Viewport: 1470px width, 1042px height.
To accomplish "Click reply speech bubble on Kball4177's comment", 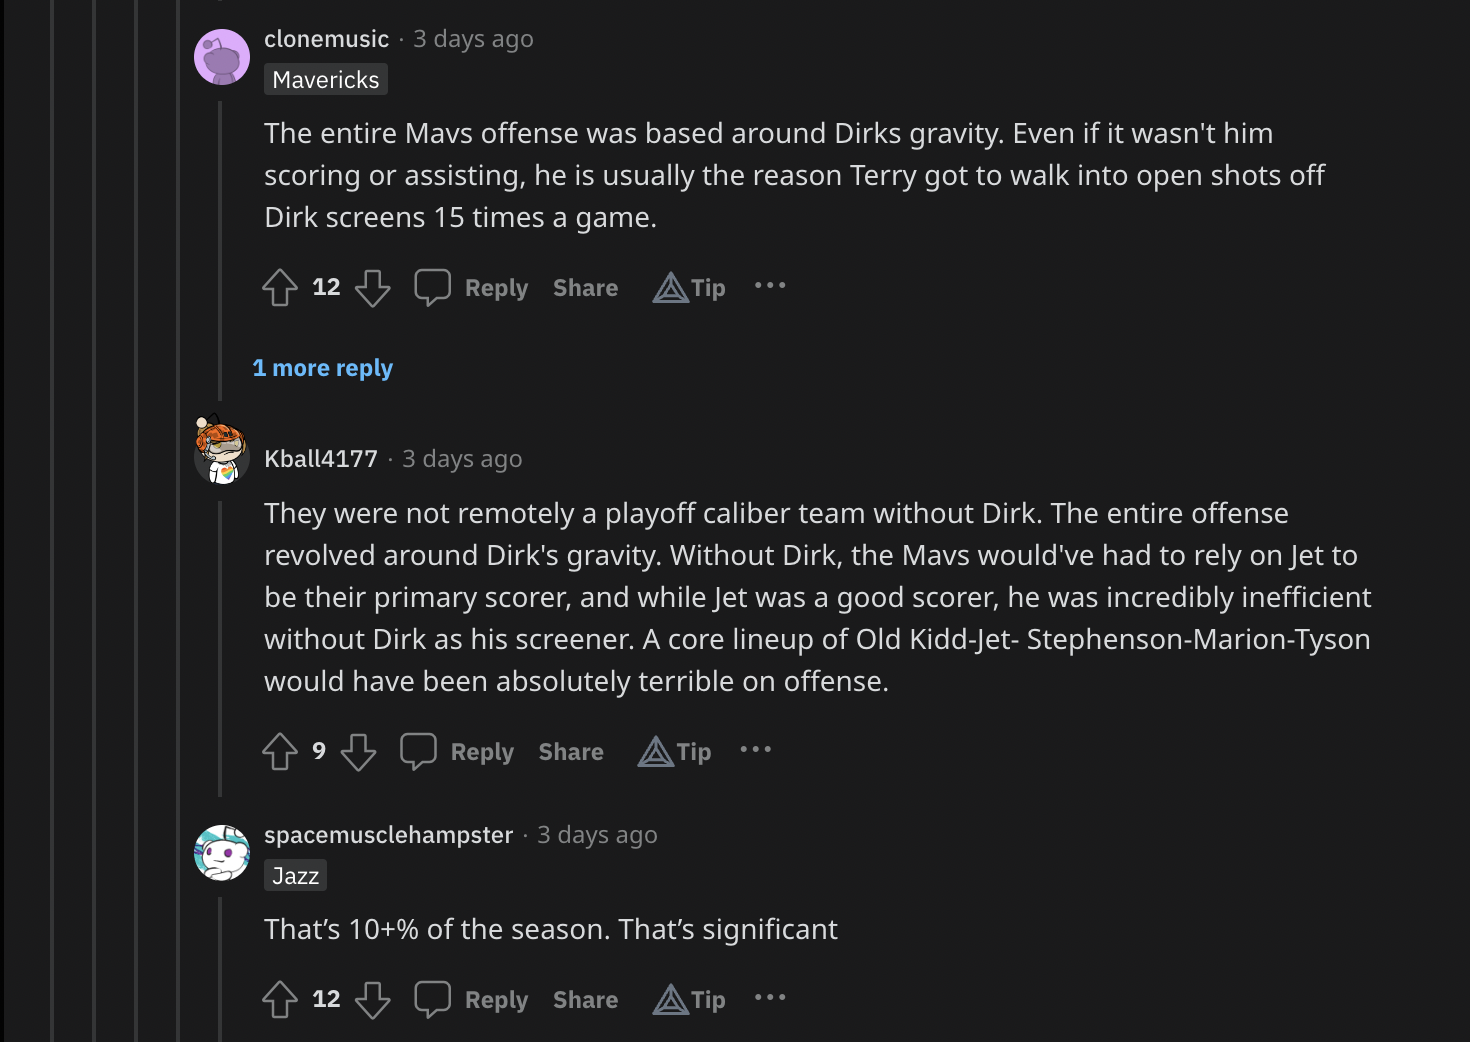I will (419, 752).
